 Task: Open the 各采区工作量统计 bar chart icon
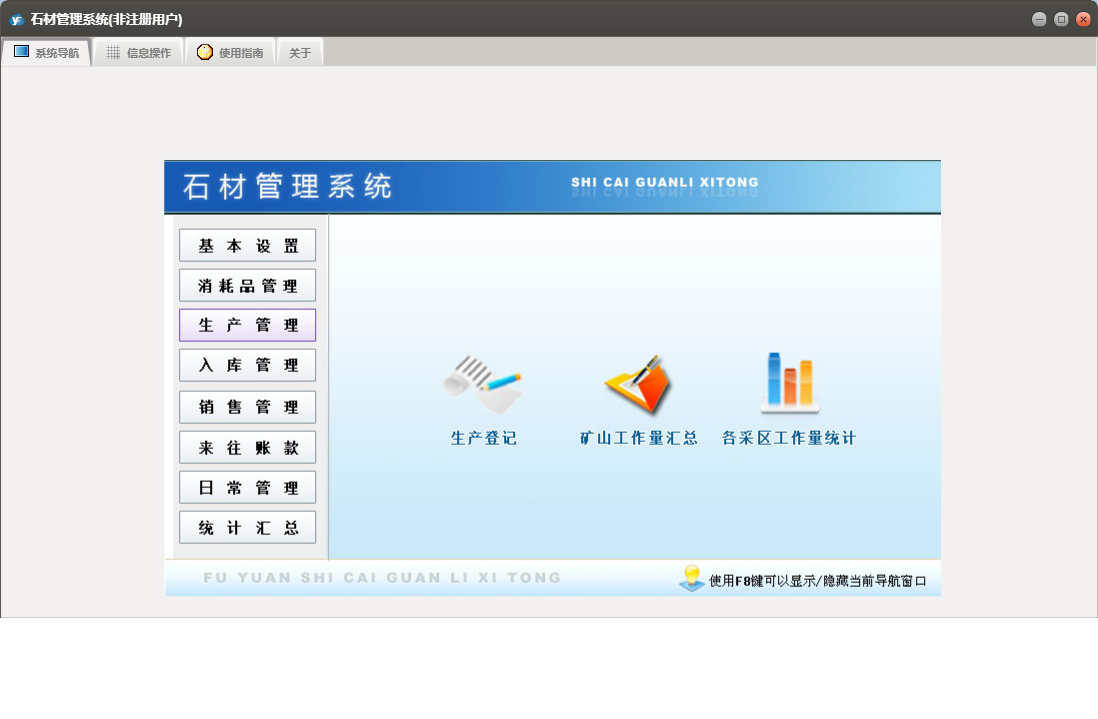pyautogui.click(x=789, y=383)
